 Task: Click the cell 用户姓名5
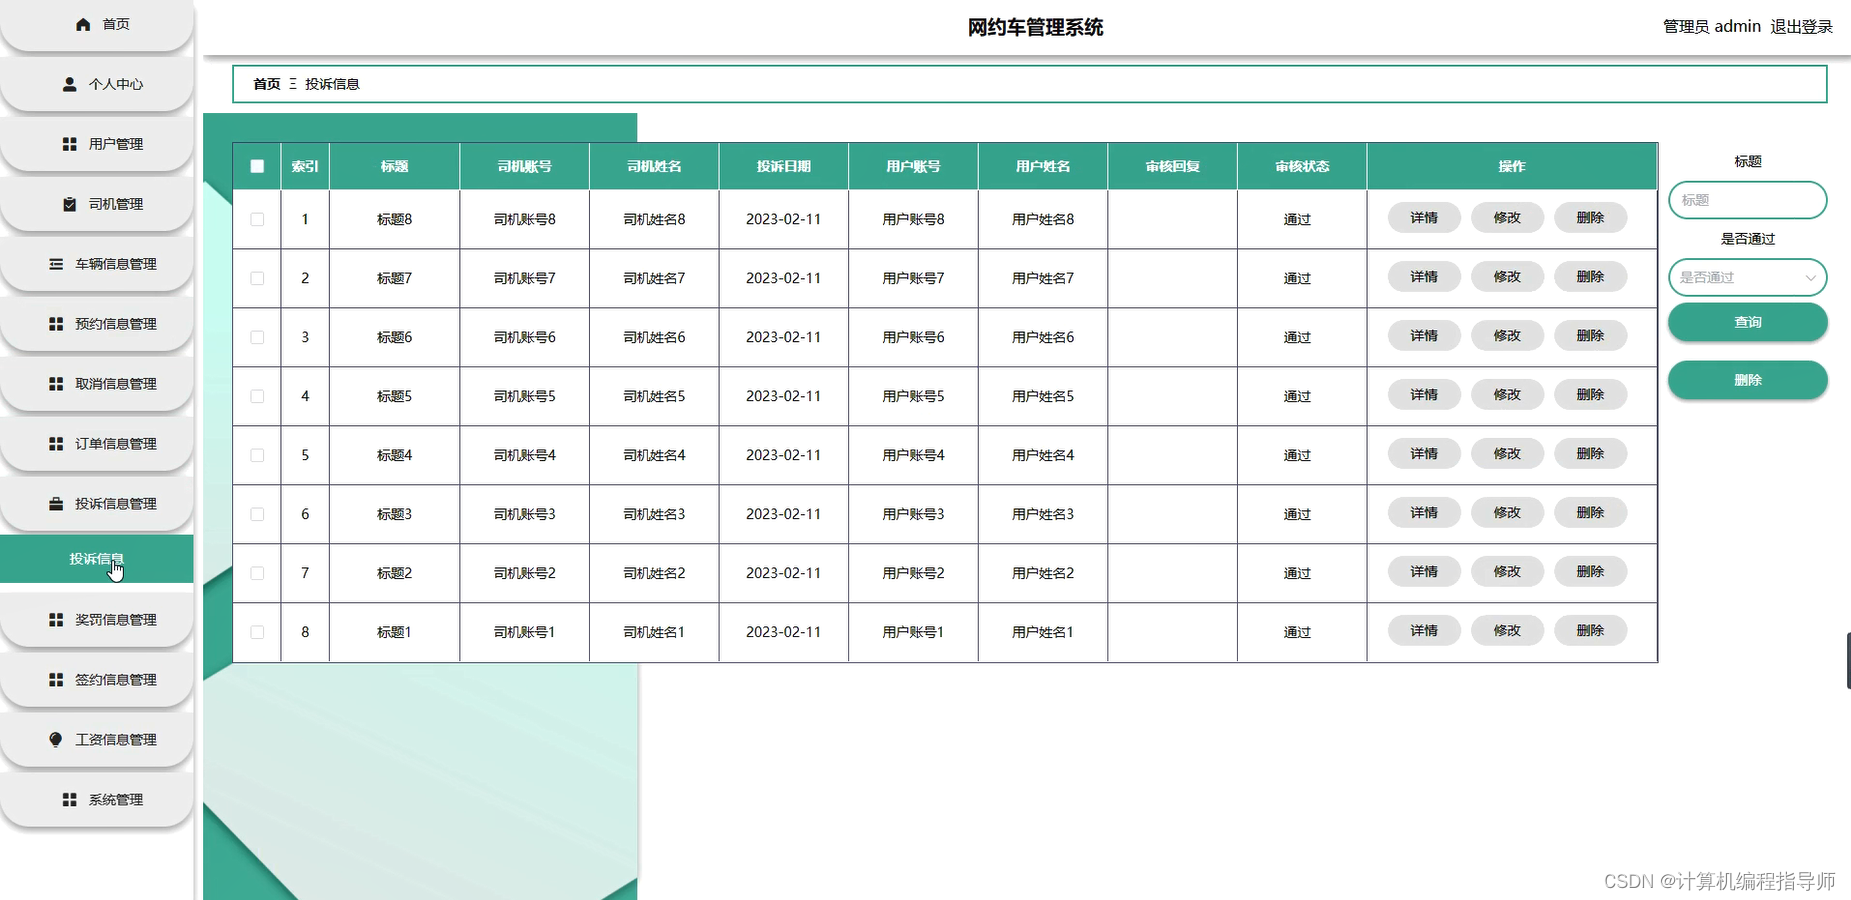pos(1043,396)
